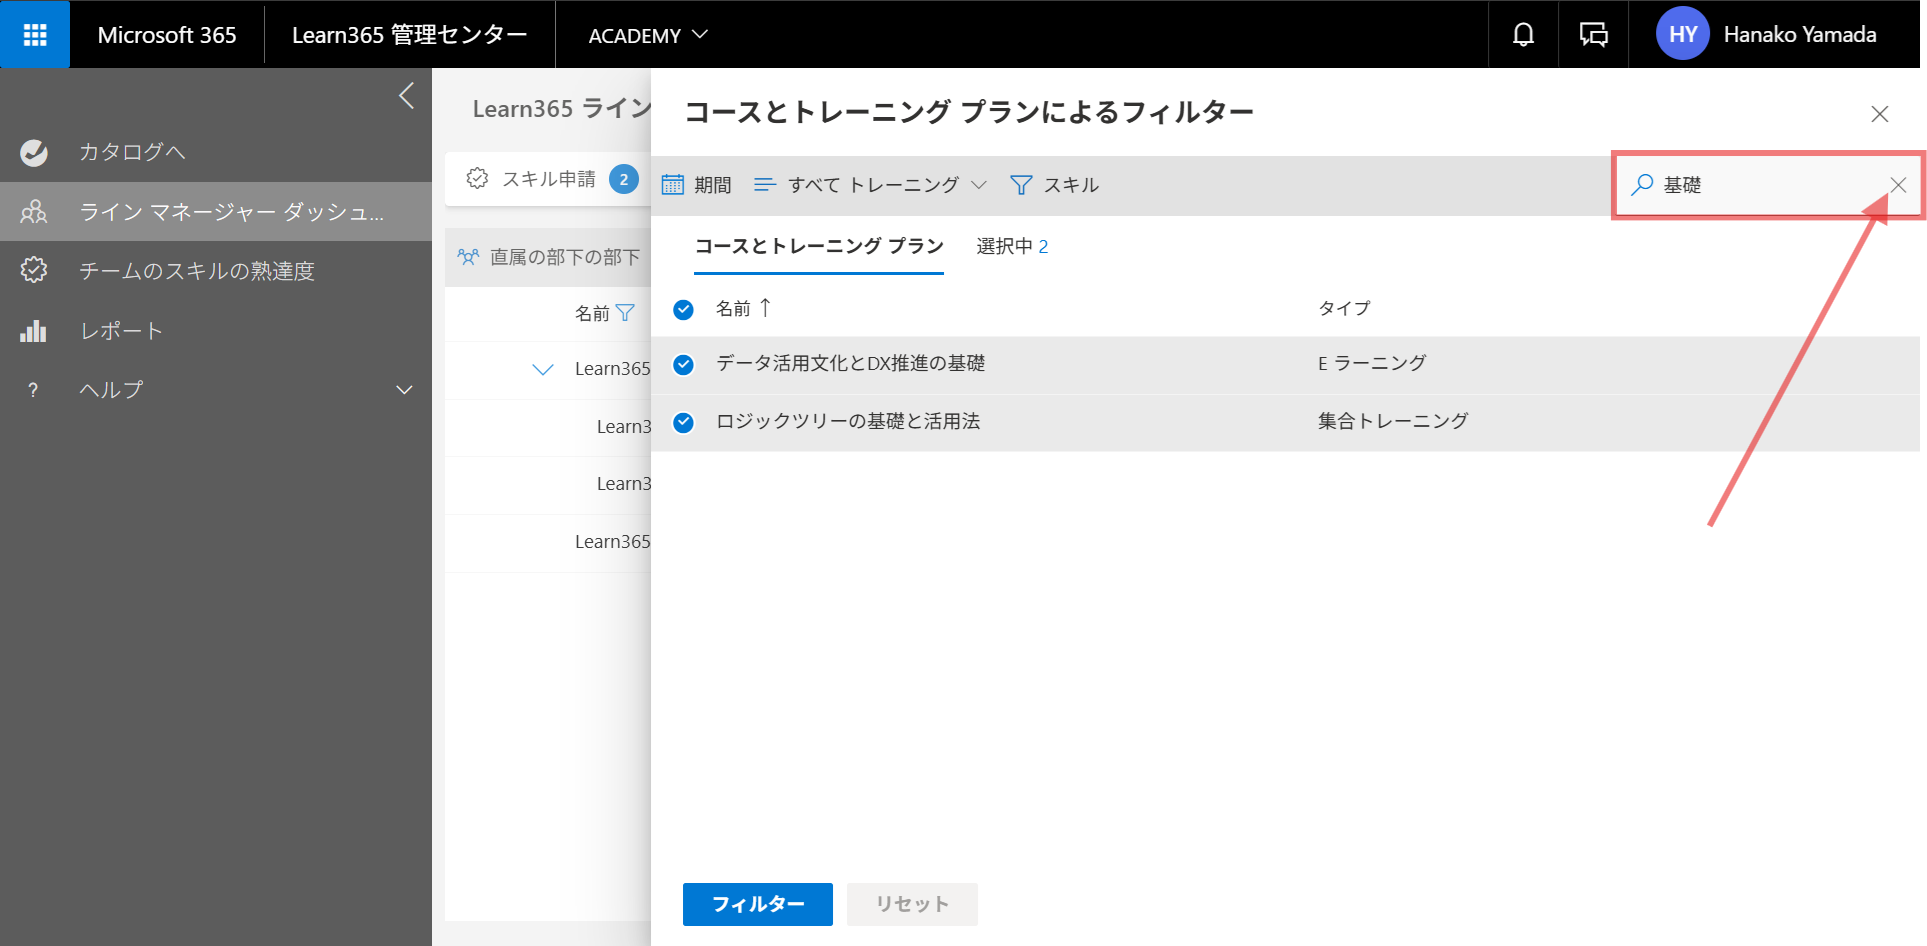The height and width of the screenshot is (946, 1927).
Task: Open the notifications bell
Action: coord(1523,34)
